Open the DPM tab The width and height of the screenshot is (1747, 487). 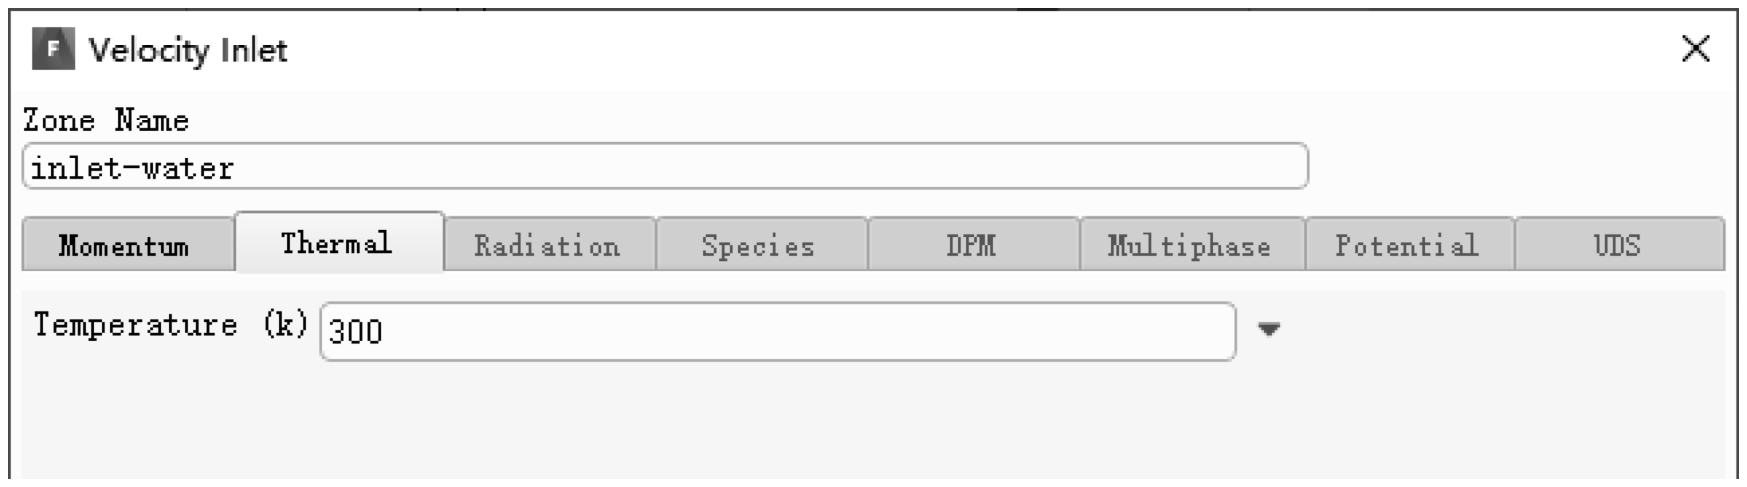pos(973,245)
